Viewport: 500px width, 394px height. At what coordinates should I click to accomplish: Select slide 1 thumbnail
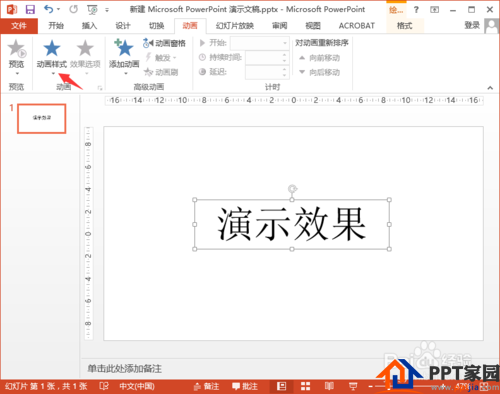[42, 118]
